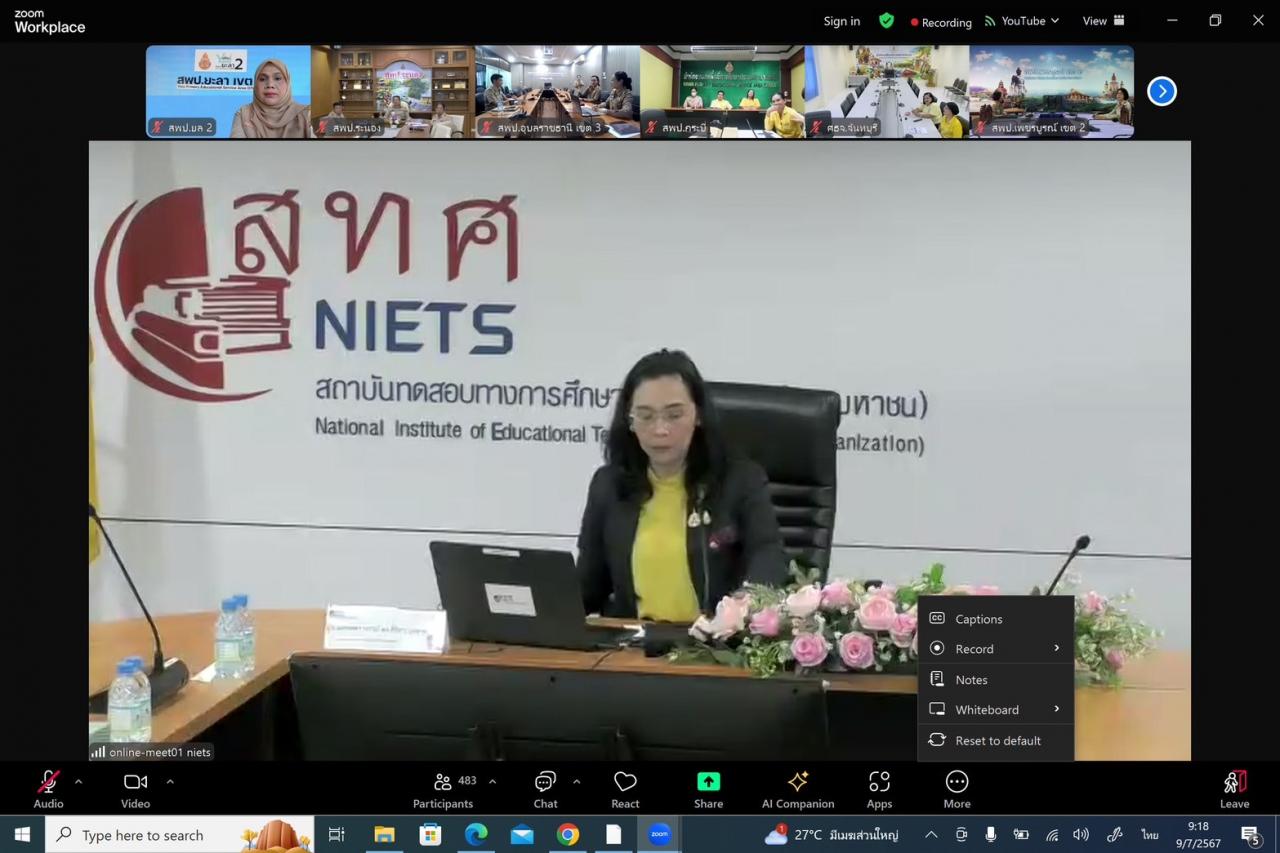Screen dimensions: 1280x853
Task: Expand the Whiteboard submenu arrow
Action: point(1057,709)
